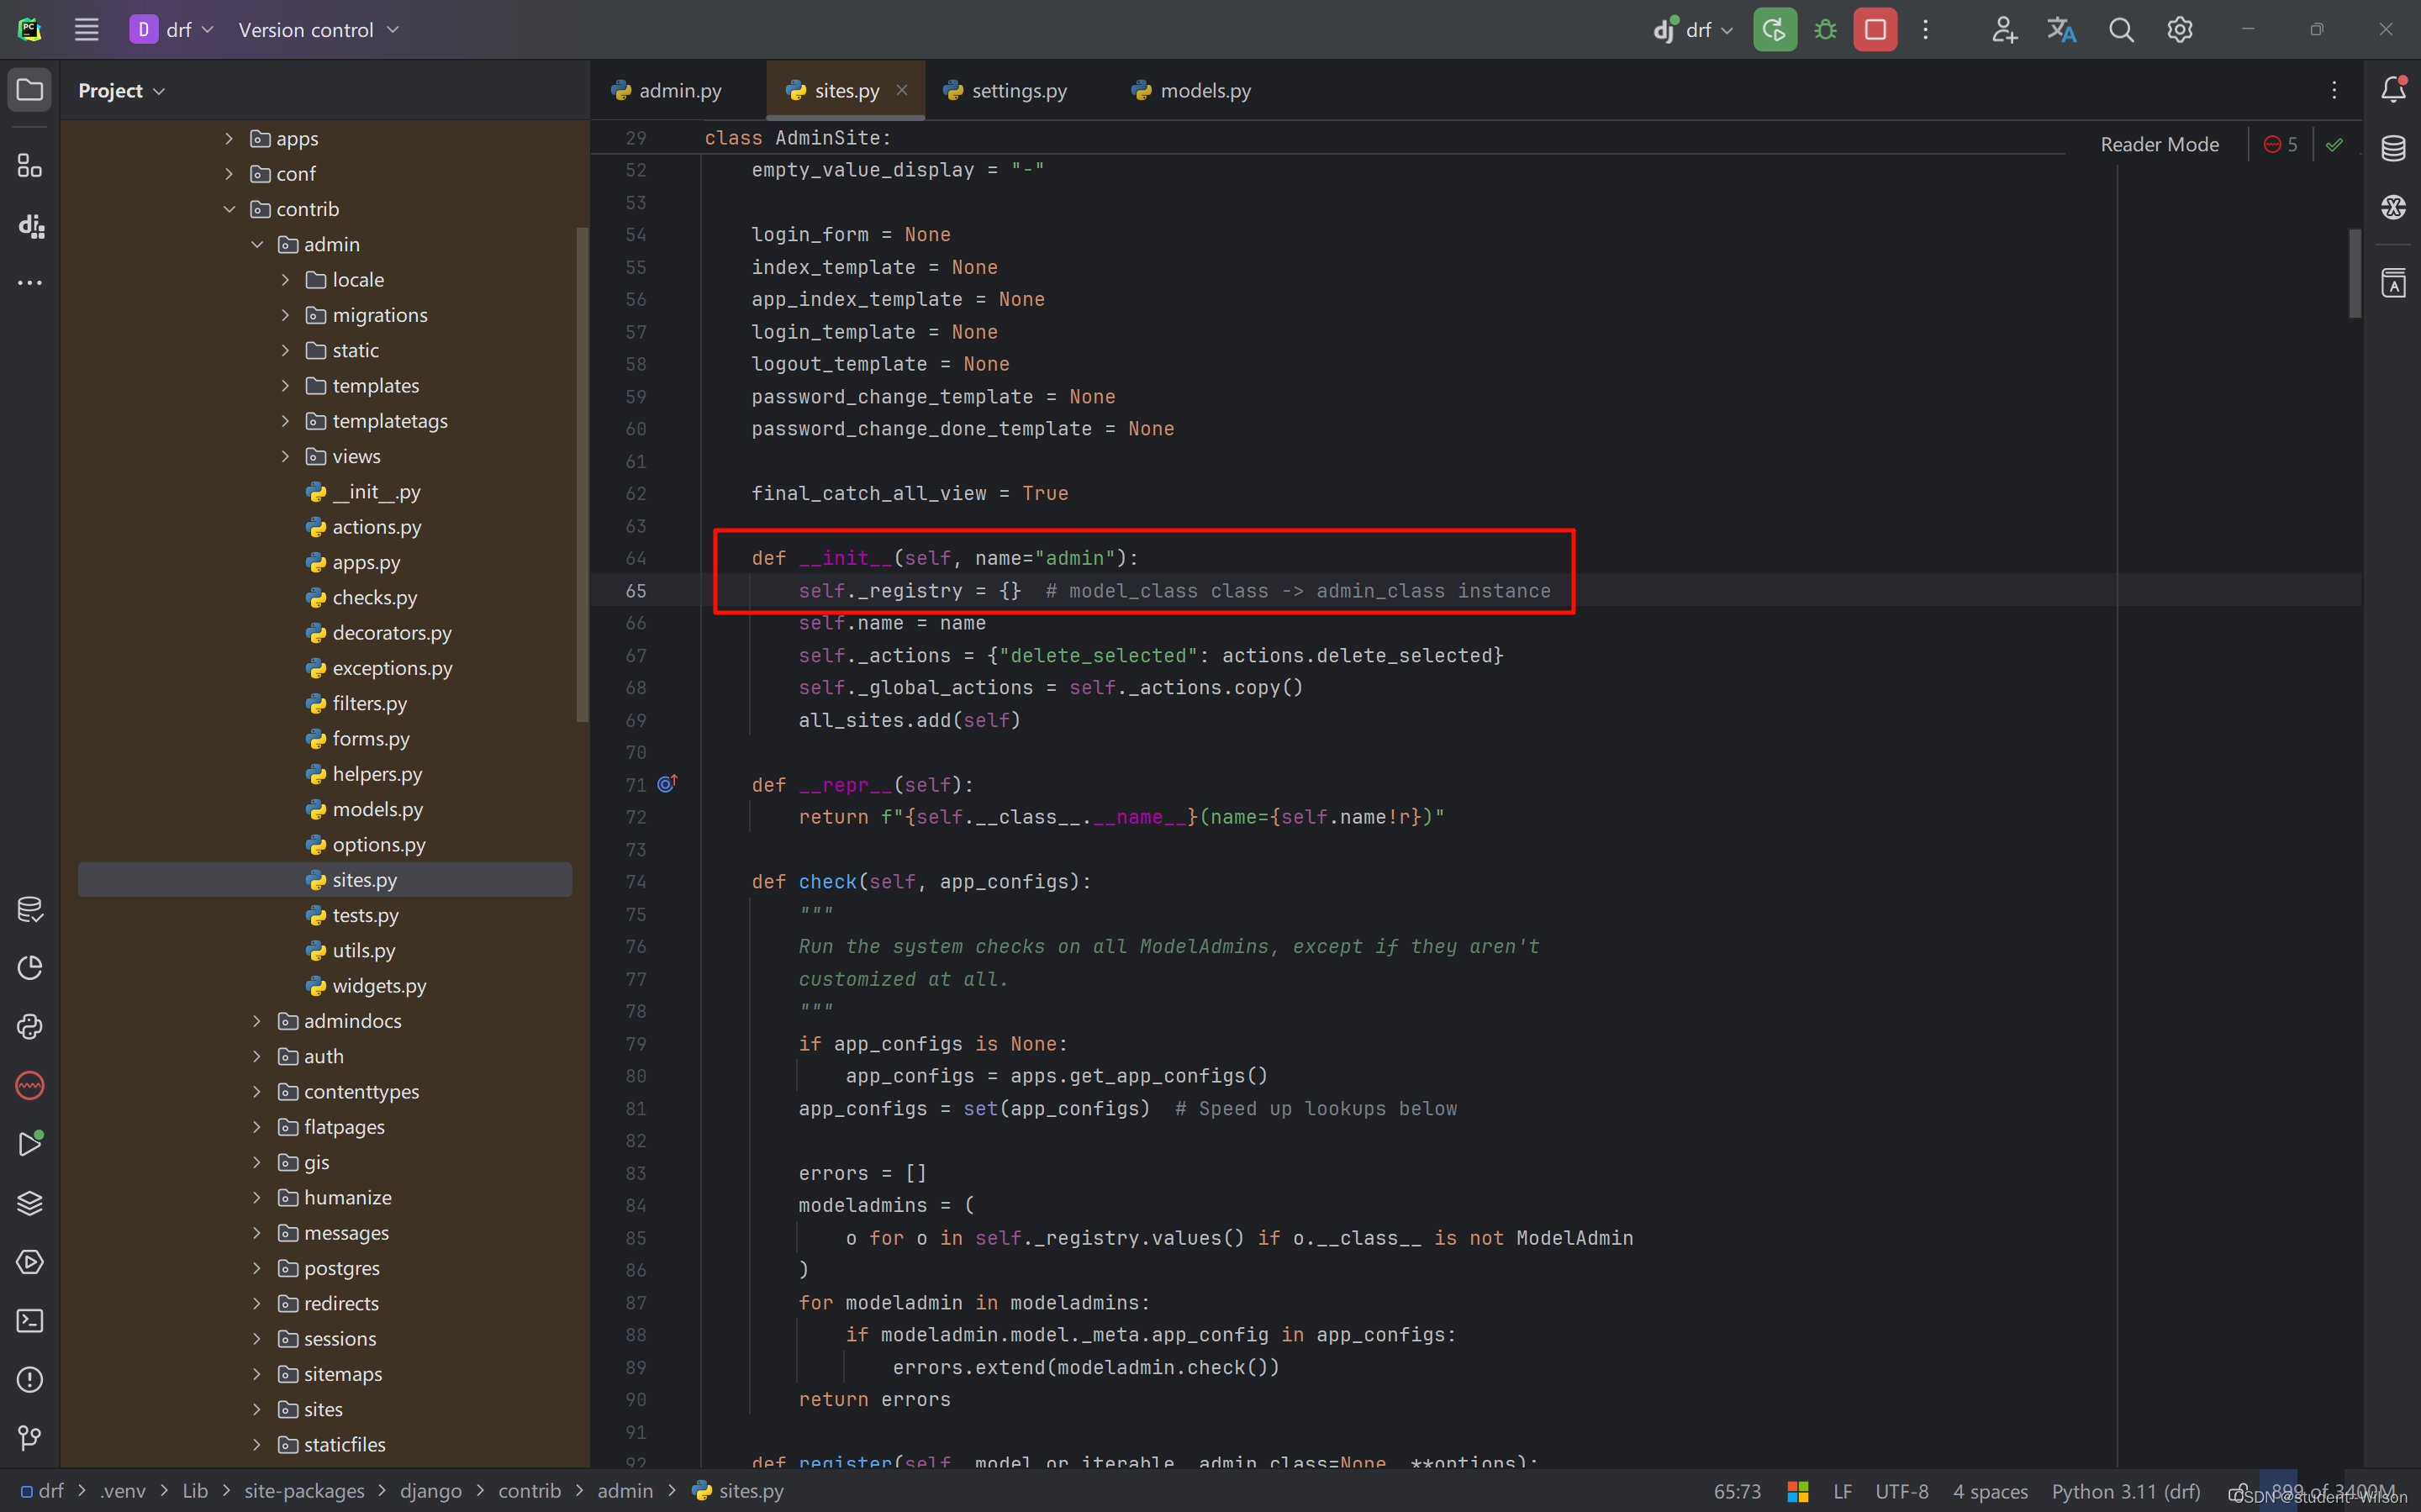2421x1512 pixels.
Task: Toggle Reader Mode in the editor
Action: 2160,145
